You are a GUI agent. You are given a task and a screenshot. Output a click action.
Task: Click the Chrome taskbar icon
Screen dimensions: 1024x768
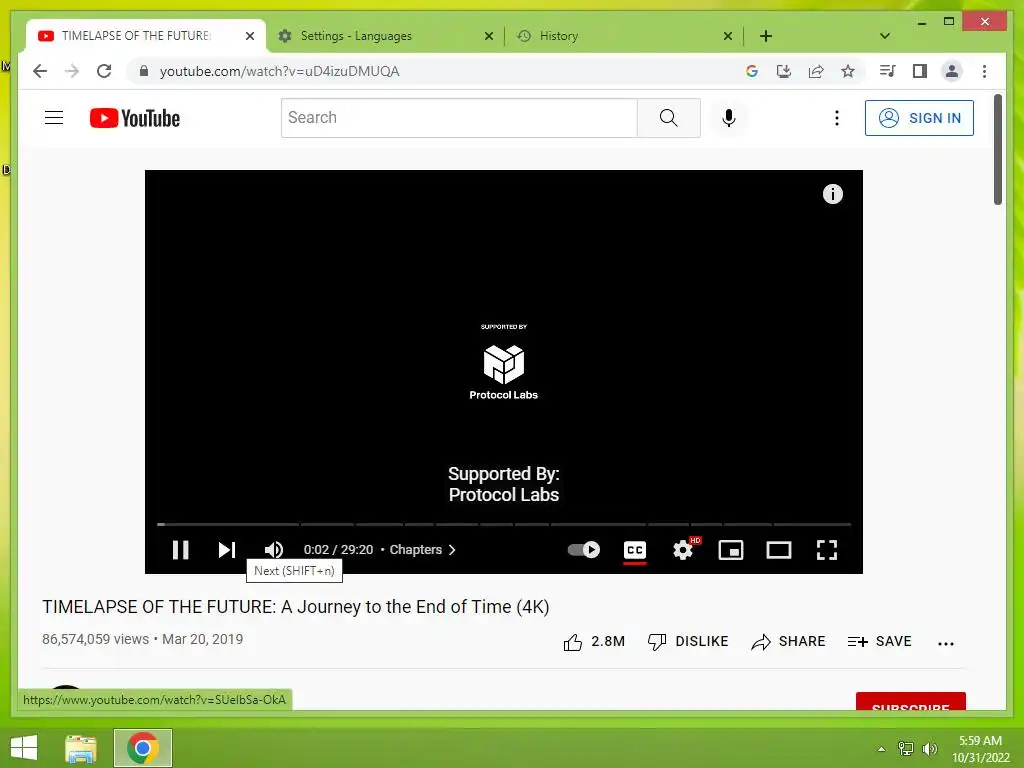click(x=142, y=748)
